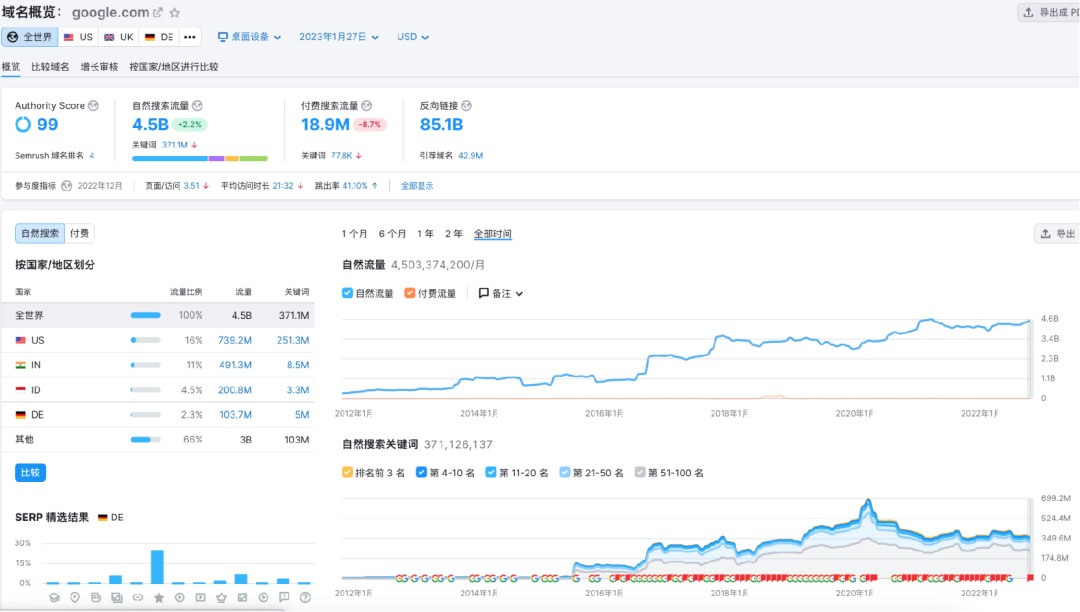Switch to the 比较域名 tab
This screenshot has width=1080, height=612.
coord(50,67)
